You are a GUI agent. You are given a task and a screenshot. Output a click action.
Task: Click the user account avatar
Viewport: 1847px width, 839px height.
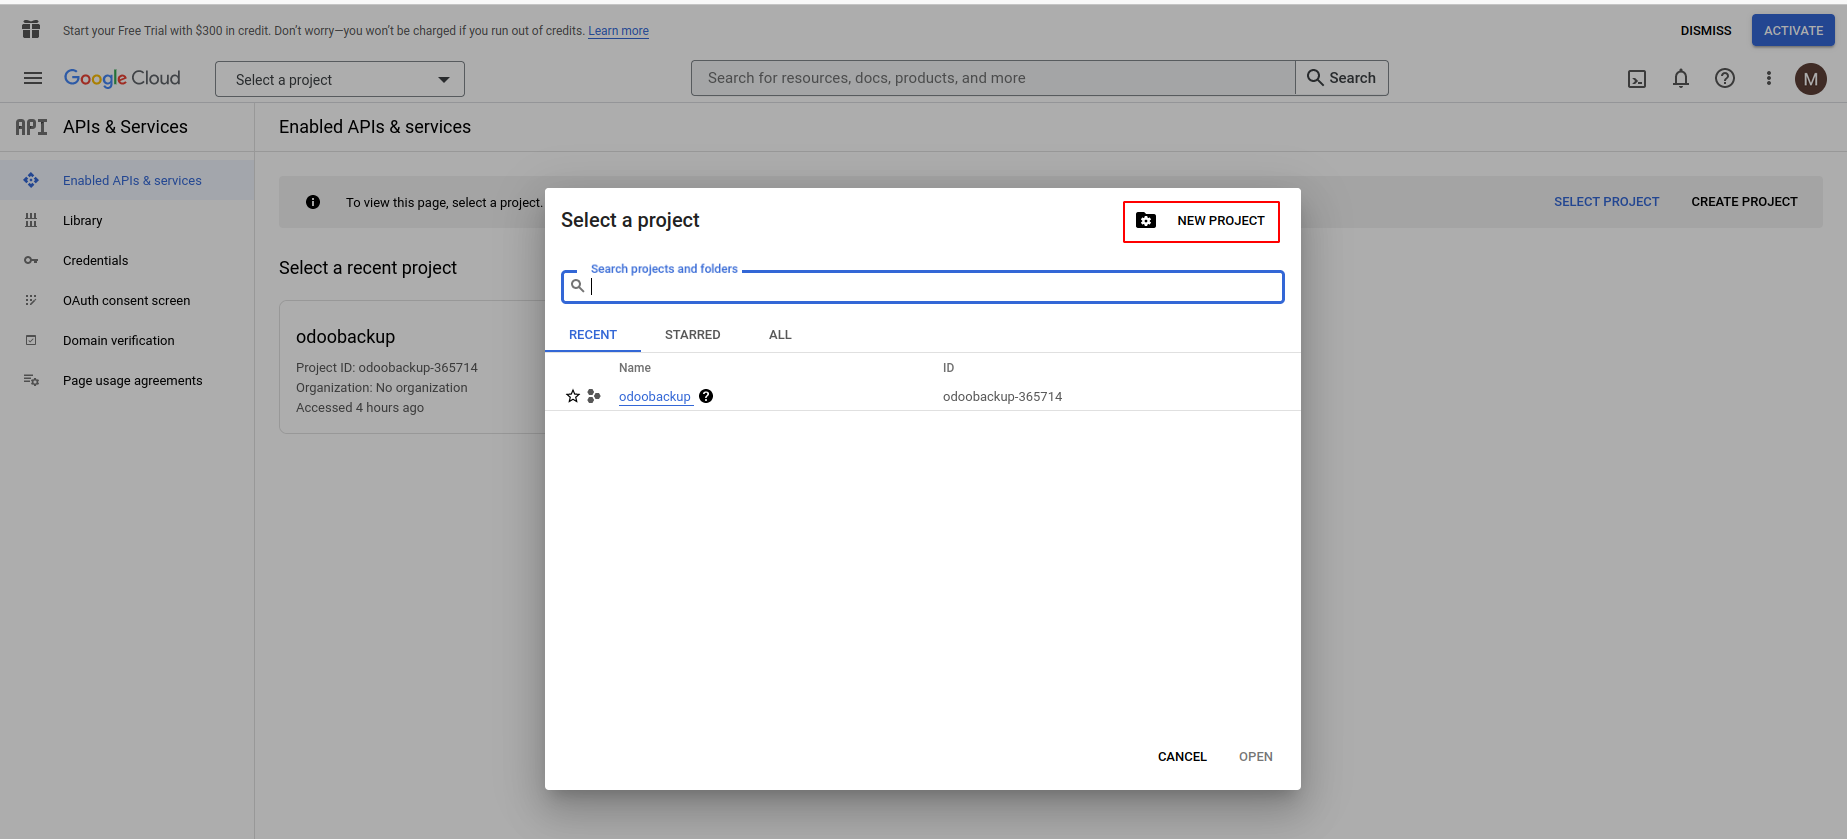pos(1810,79)
